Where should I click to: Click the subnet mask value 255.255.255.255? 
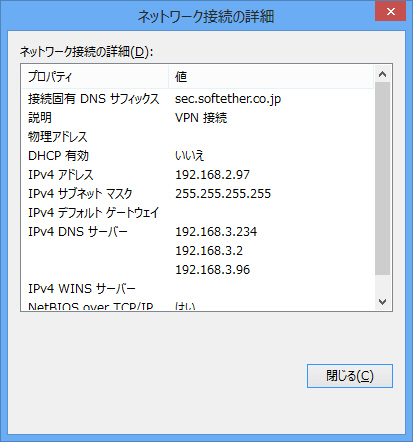pos(223,194)
